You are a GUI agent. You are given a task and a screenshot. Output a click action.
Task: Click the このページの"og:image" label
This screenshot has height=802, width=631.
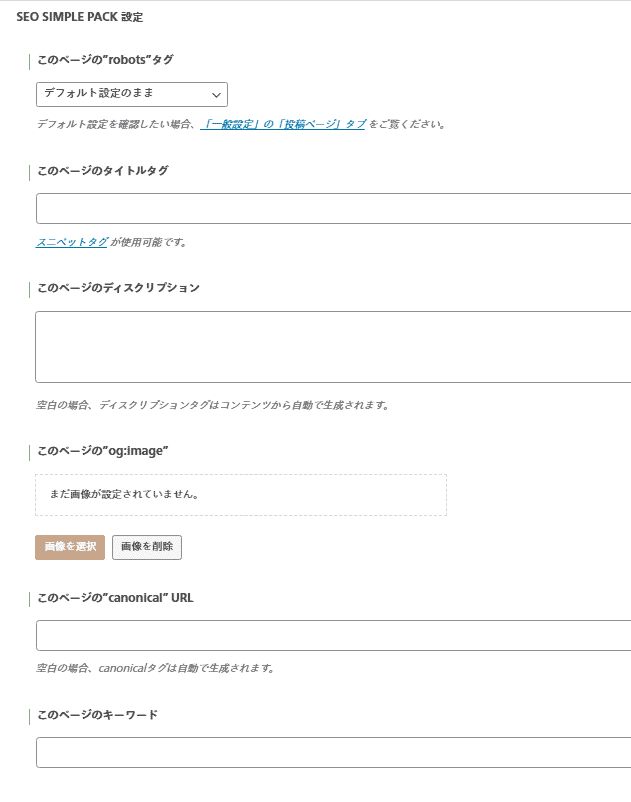(x=102, y=451)
